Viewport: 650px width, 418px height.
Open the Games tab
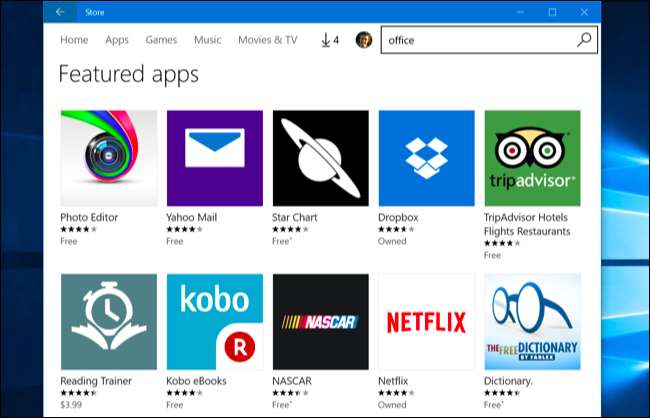pos(161,40)
